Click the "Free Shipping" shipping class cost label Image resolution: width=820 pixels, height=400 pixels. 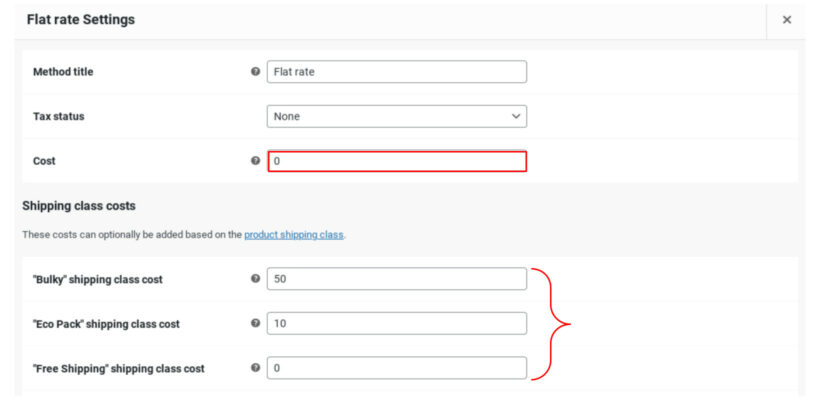(x=118, y=368)
